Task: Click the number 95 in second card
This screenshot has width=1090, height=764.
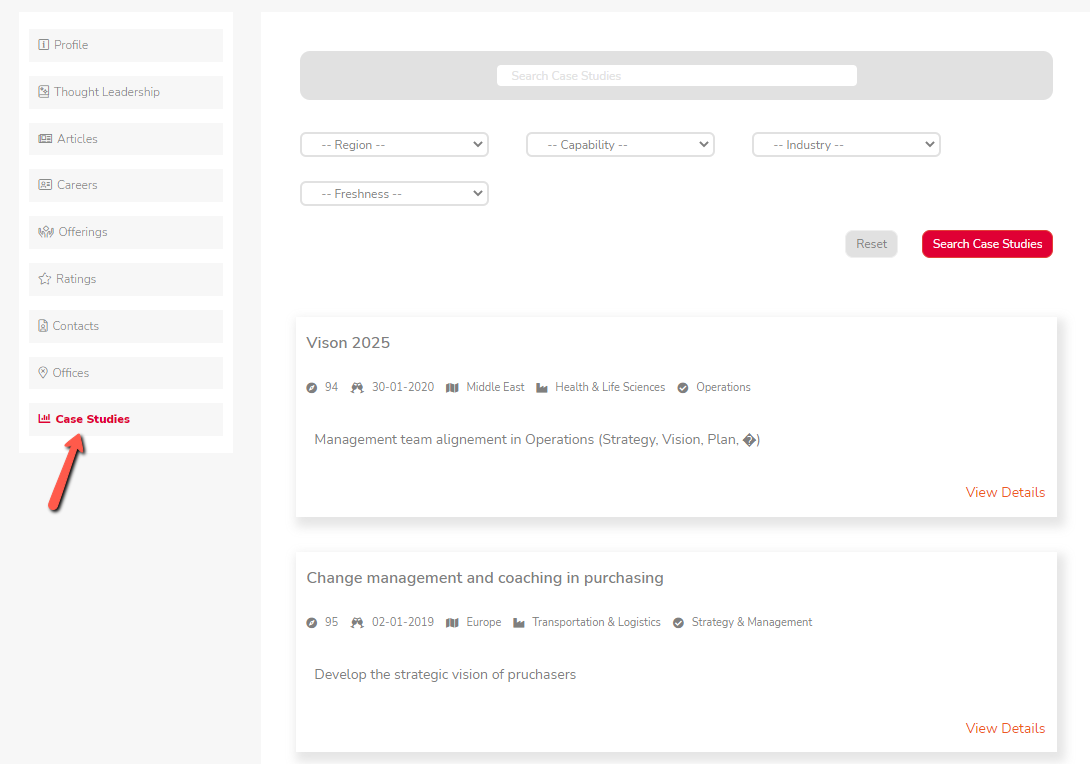Action: [332, 622]
